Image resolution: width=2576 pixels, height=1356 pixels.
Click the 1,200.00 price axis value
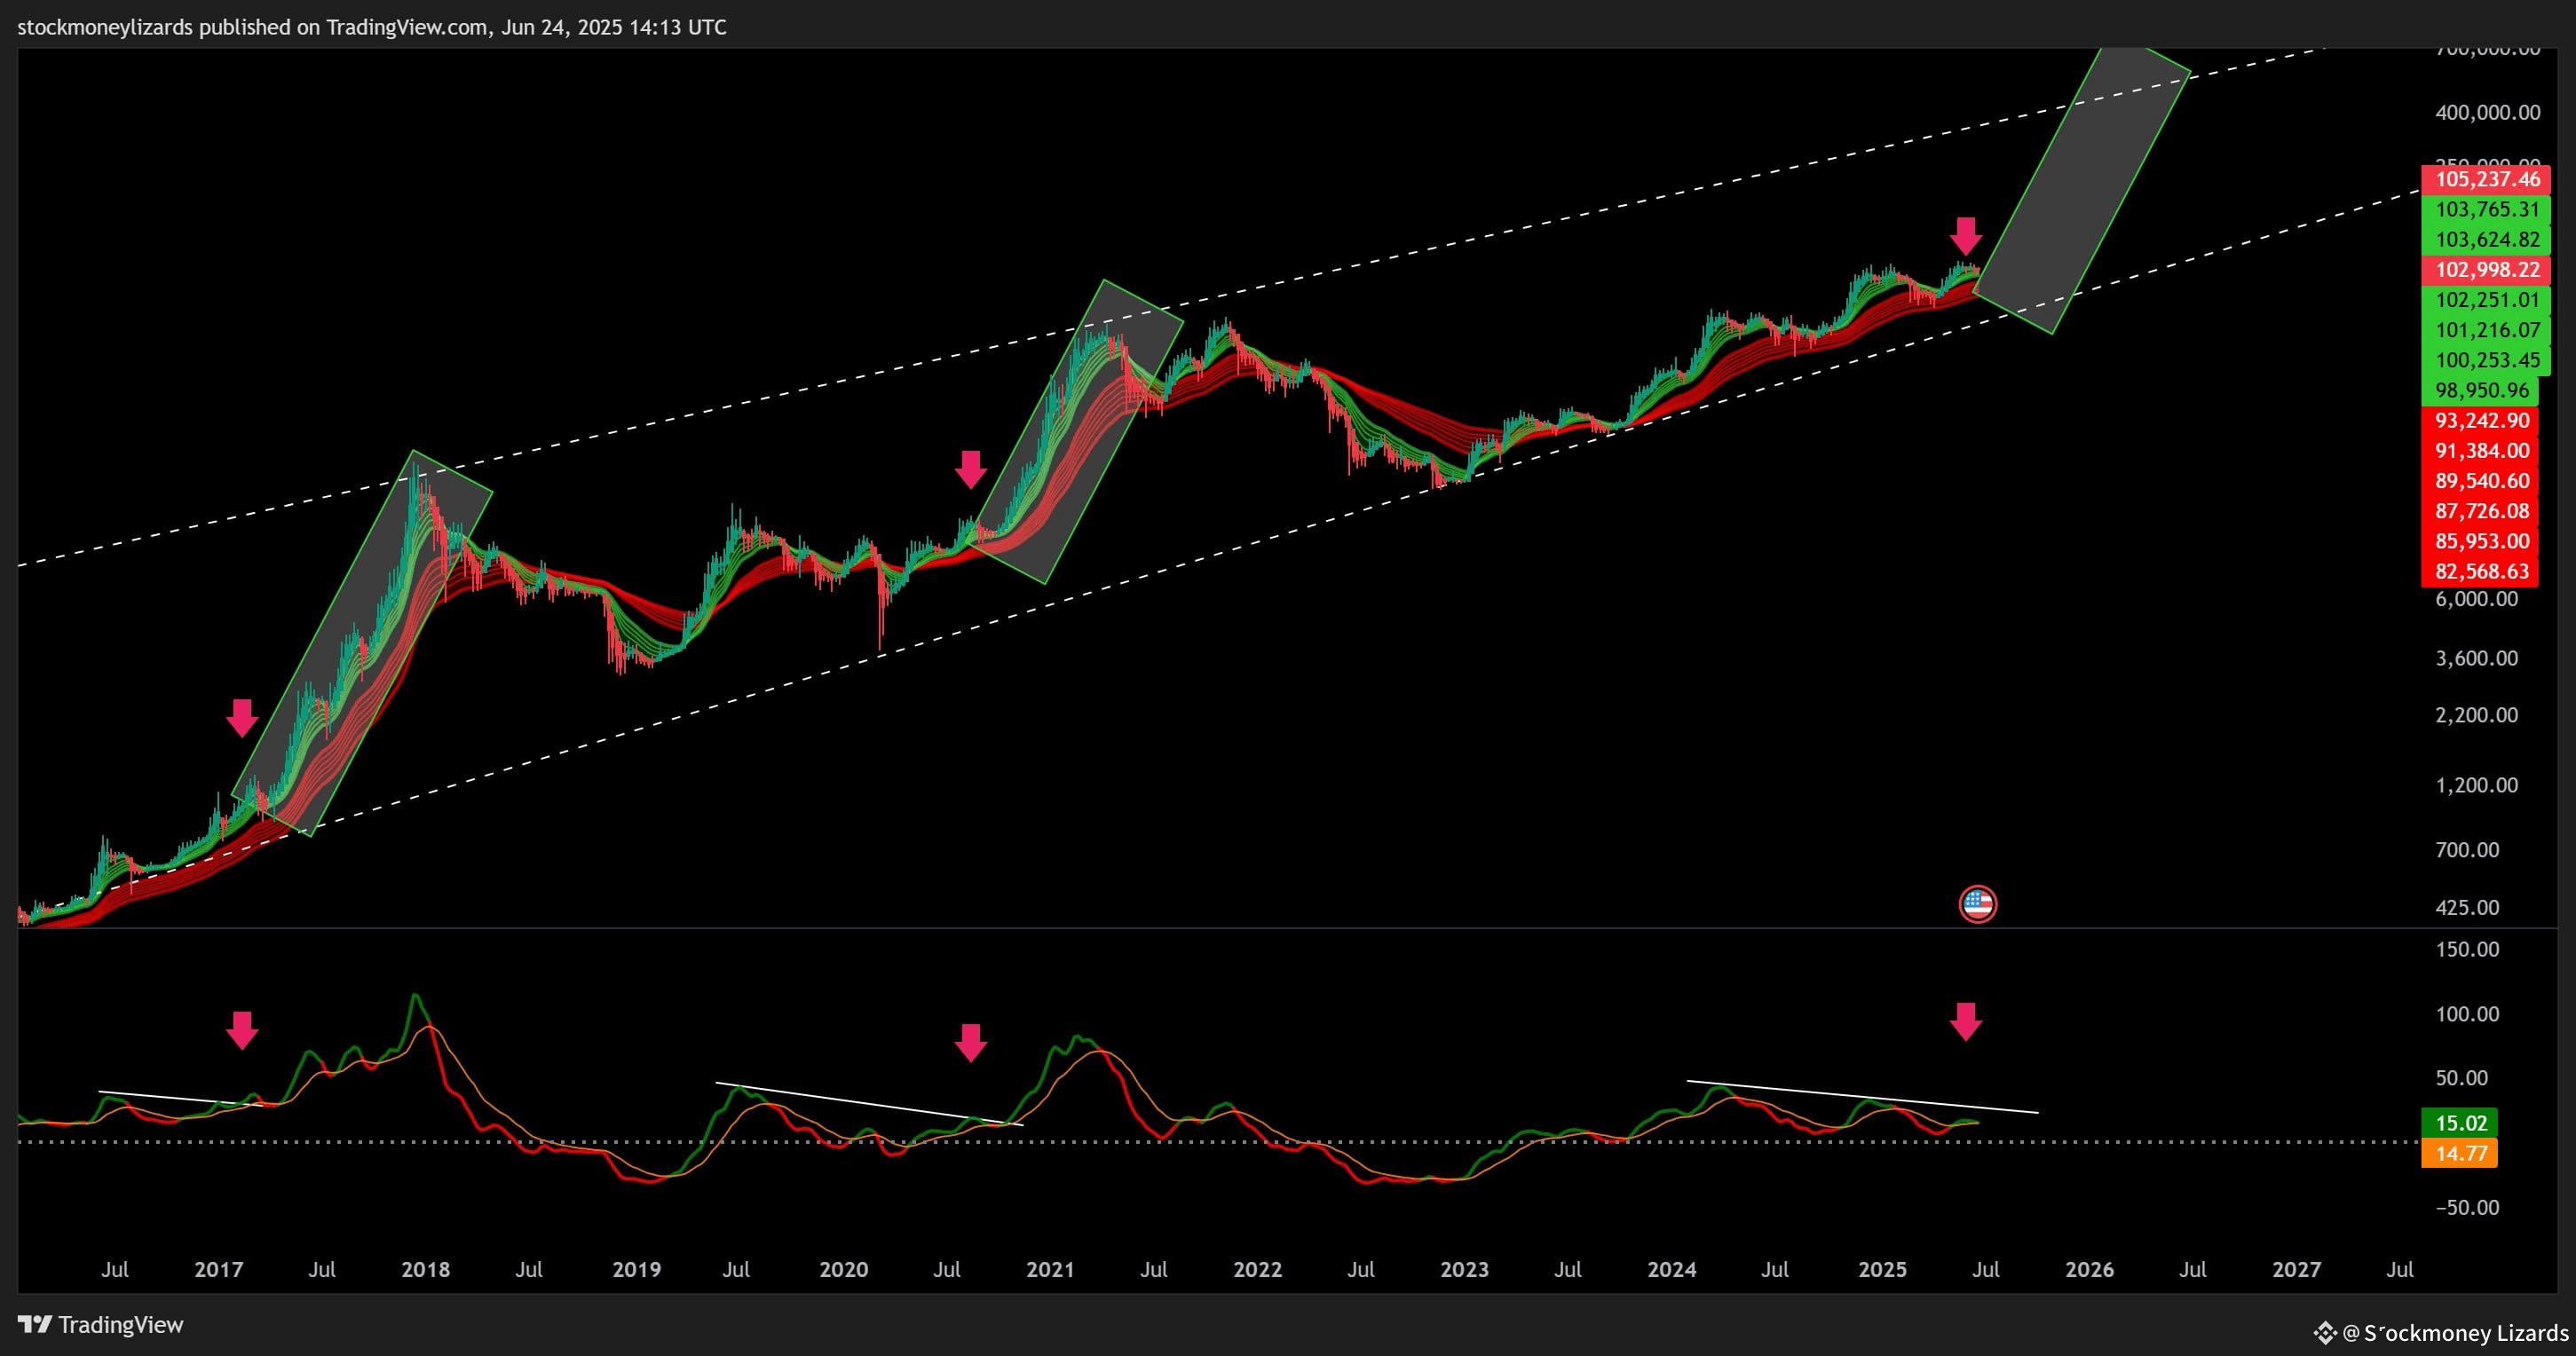[2476, 785]
